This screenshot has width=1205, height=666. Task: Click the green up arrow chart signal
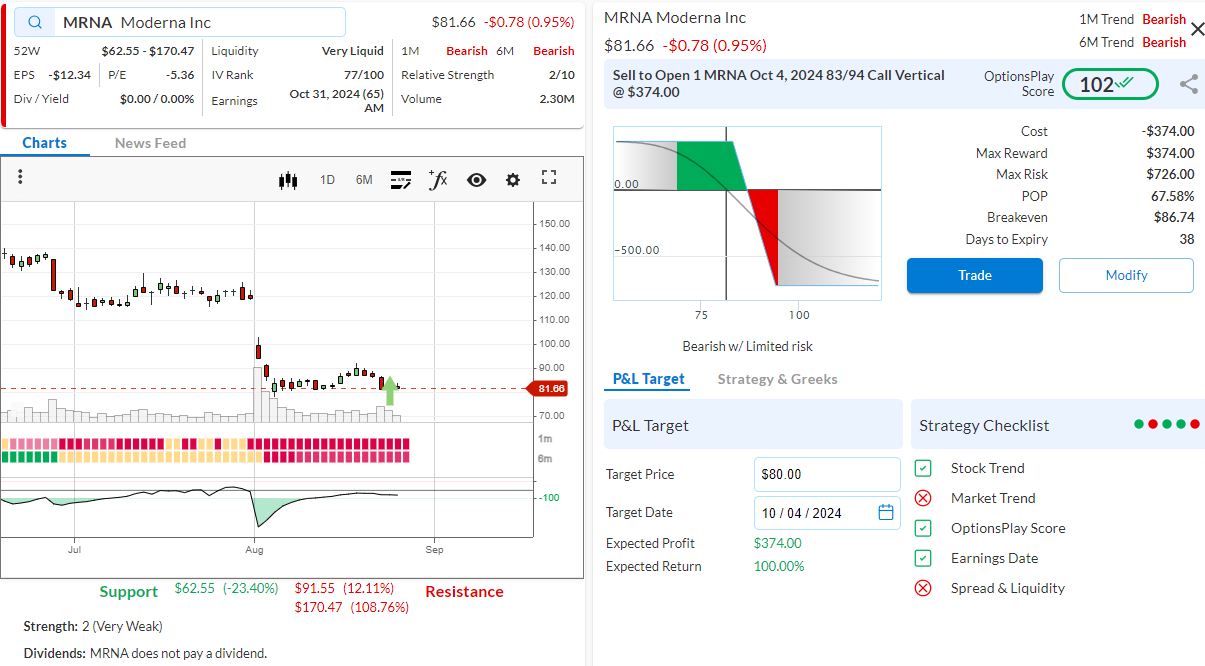[390, 391]
